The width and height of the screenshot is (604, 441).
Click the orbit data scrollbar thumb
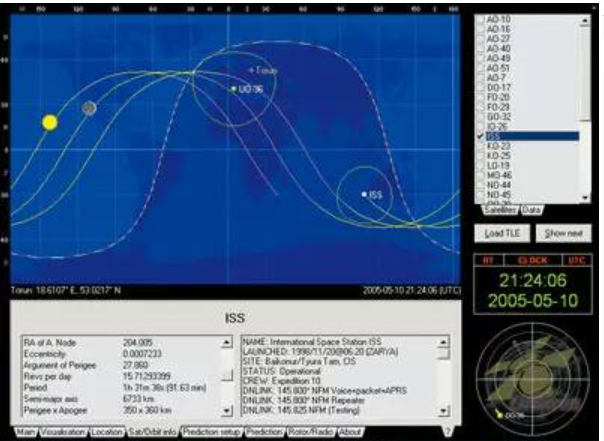click(x=227, y=375)
